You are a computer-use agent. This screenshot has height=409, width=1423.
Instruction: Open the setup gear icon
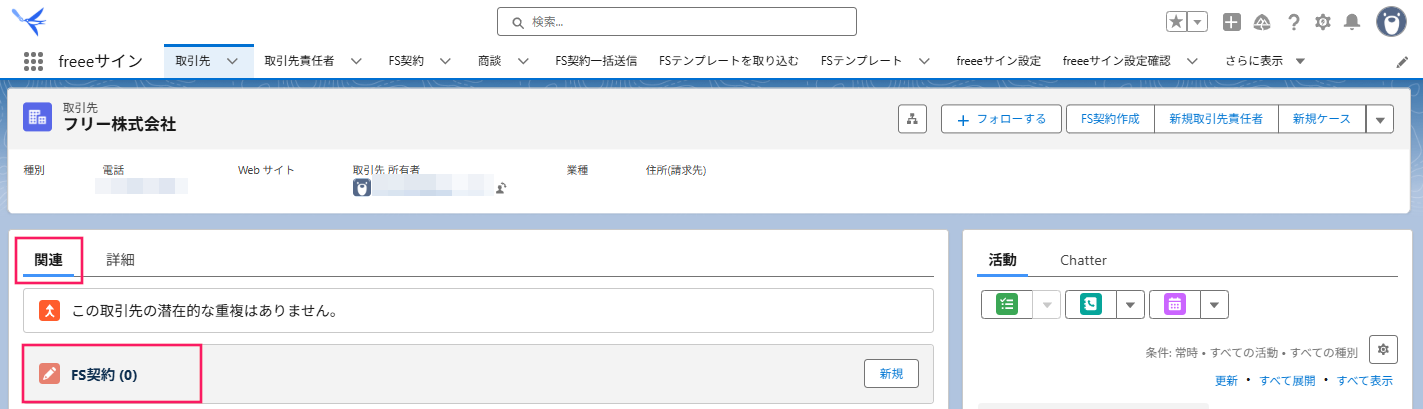click(1323, 22)
